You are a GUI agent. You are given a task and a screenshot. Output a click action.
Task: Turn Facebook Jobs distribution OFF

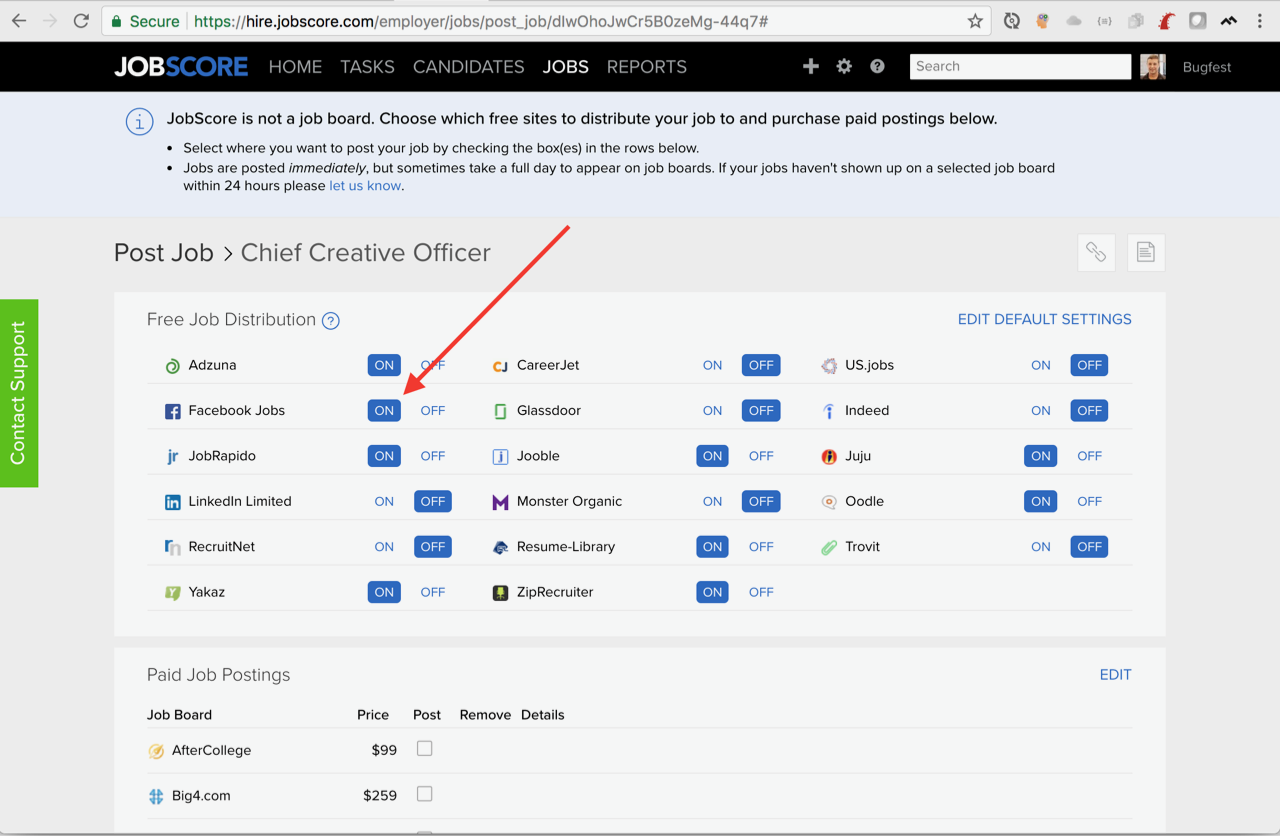click(x=433, y=410)
